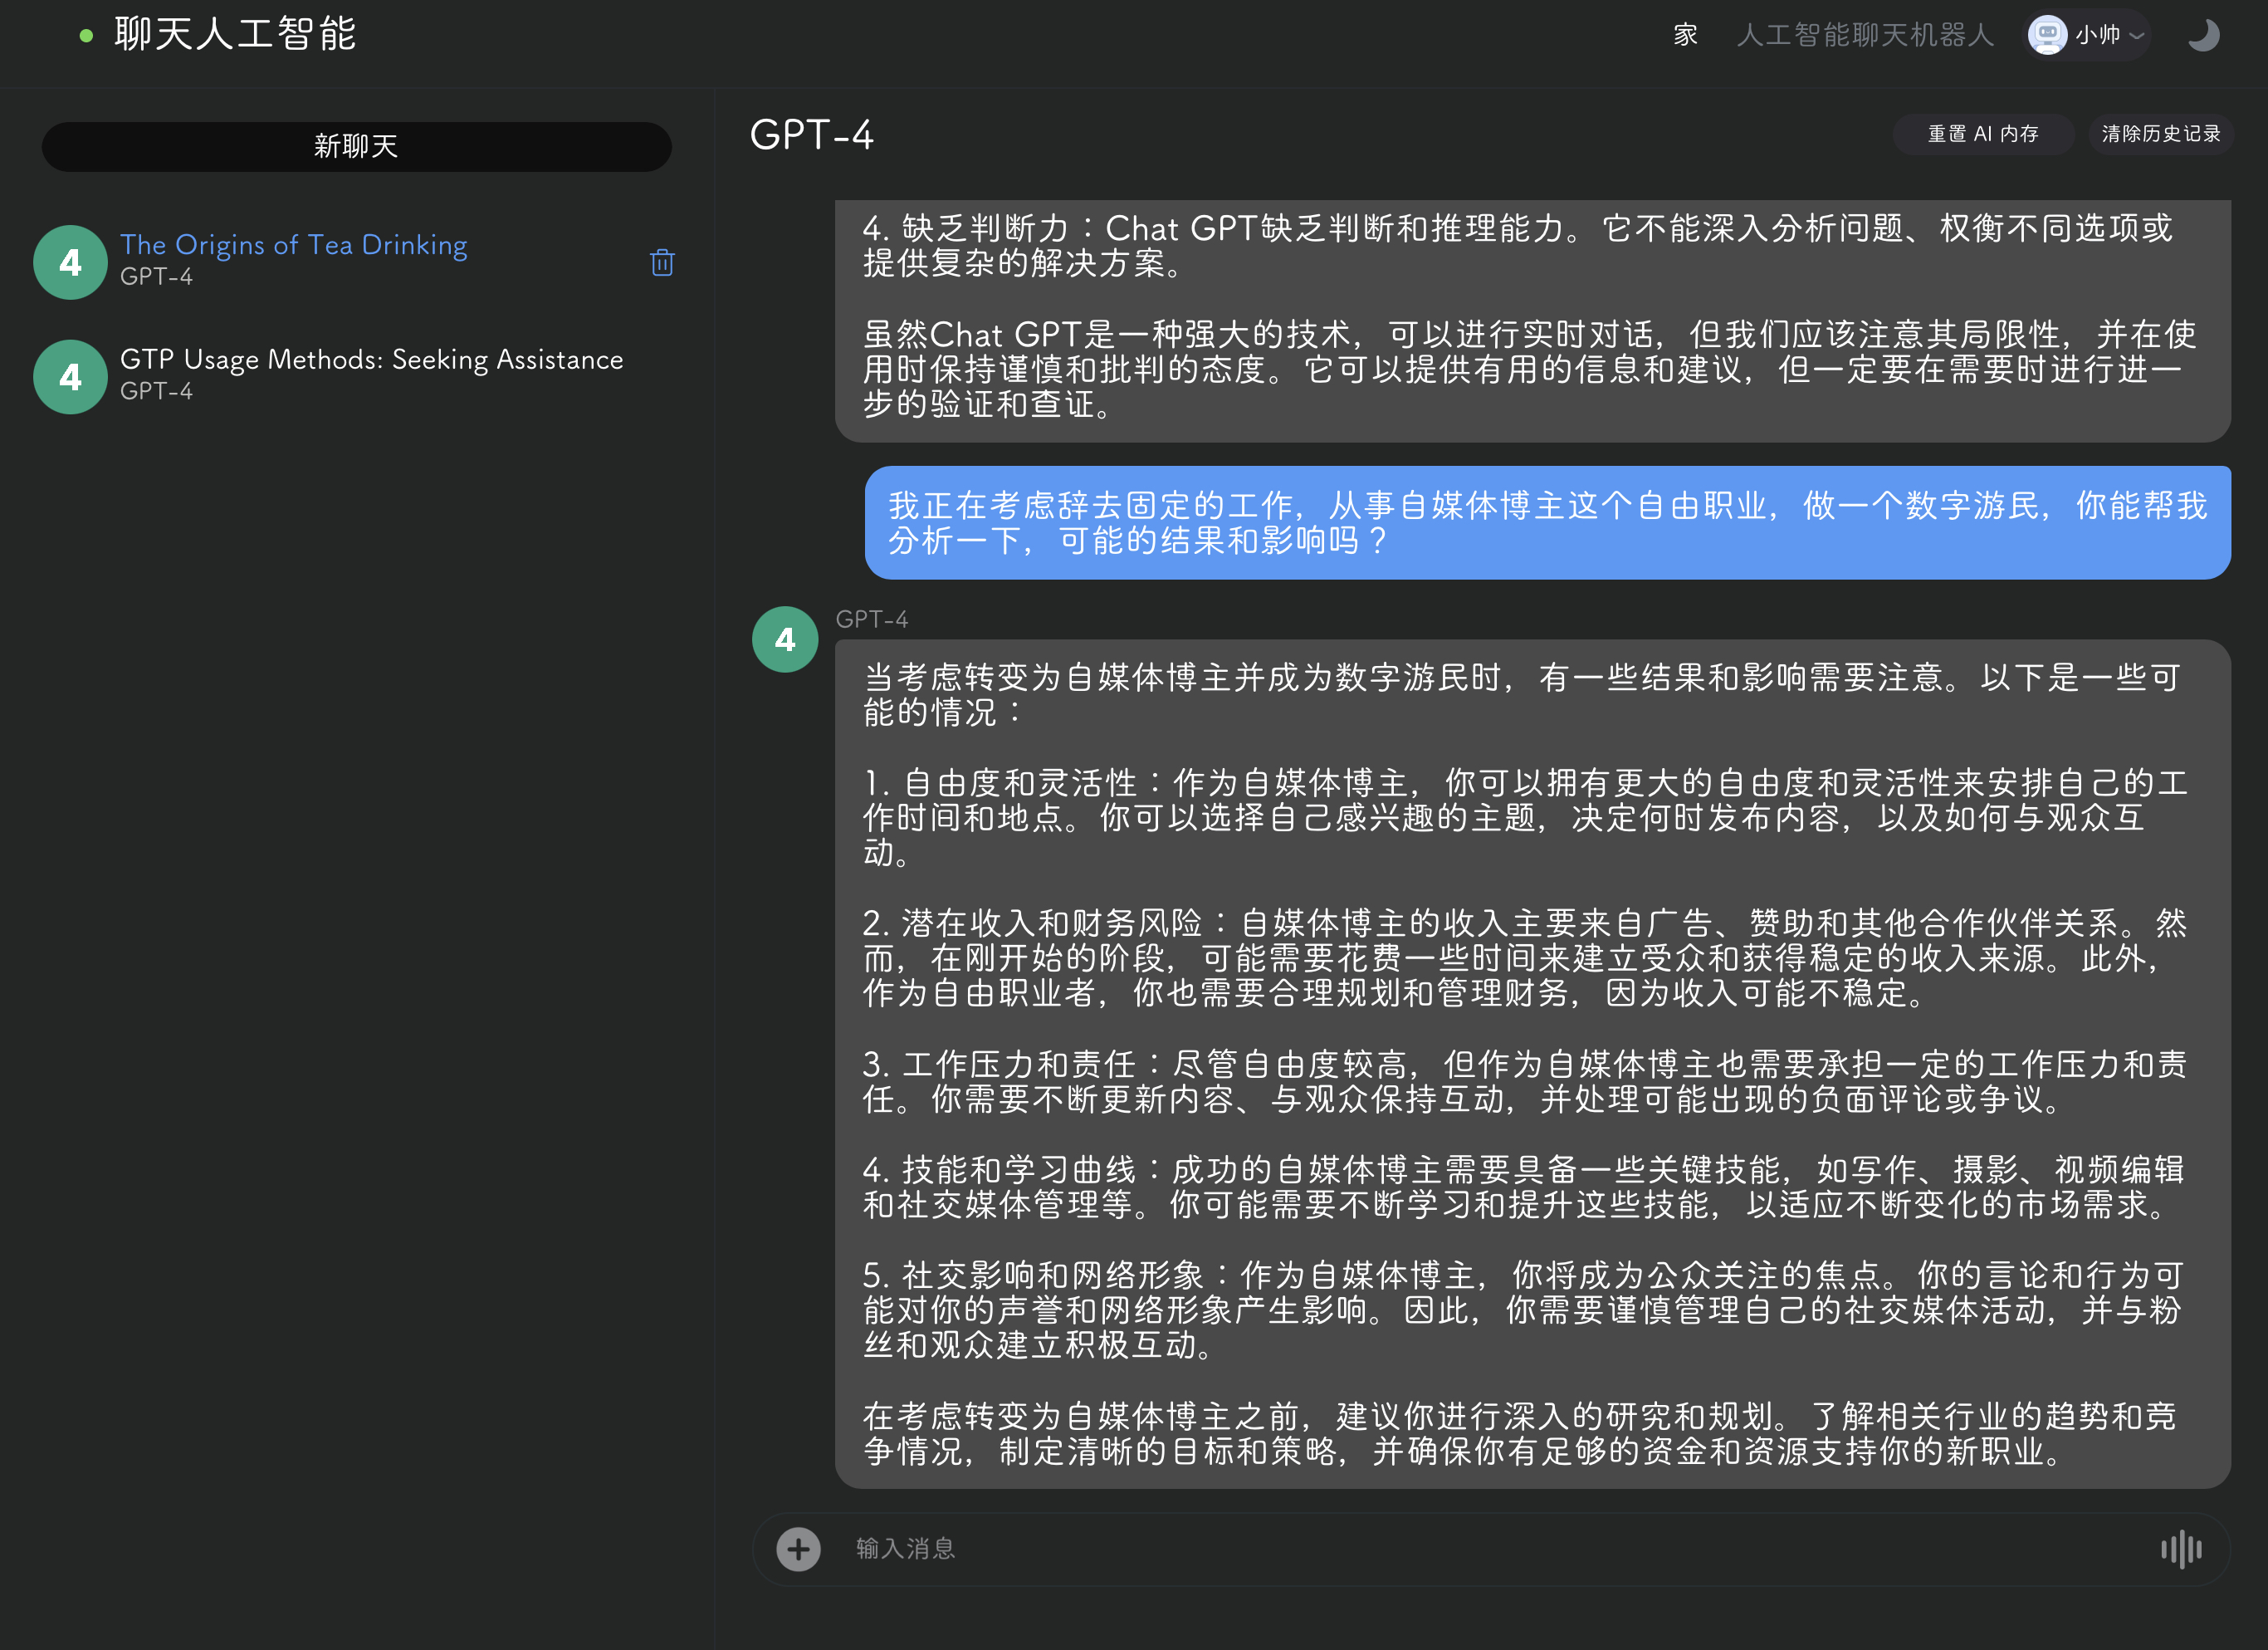The width and height of the screenshot is (2268, 1650).
Task: Open the 家 home menu item
Action: point(1685,35)
